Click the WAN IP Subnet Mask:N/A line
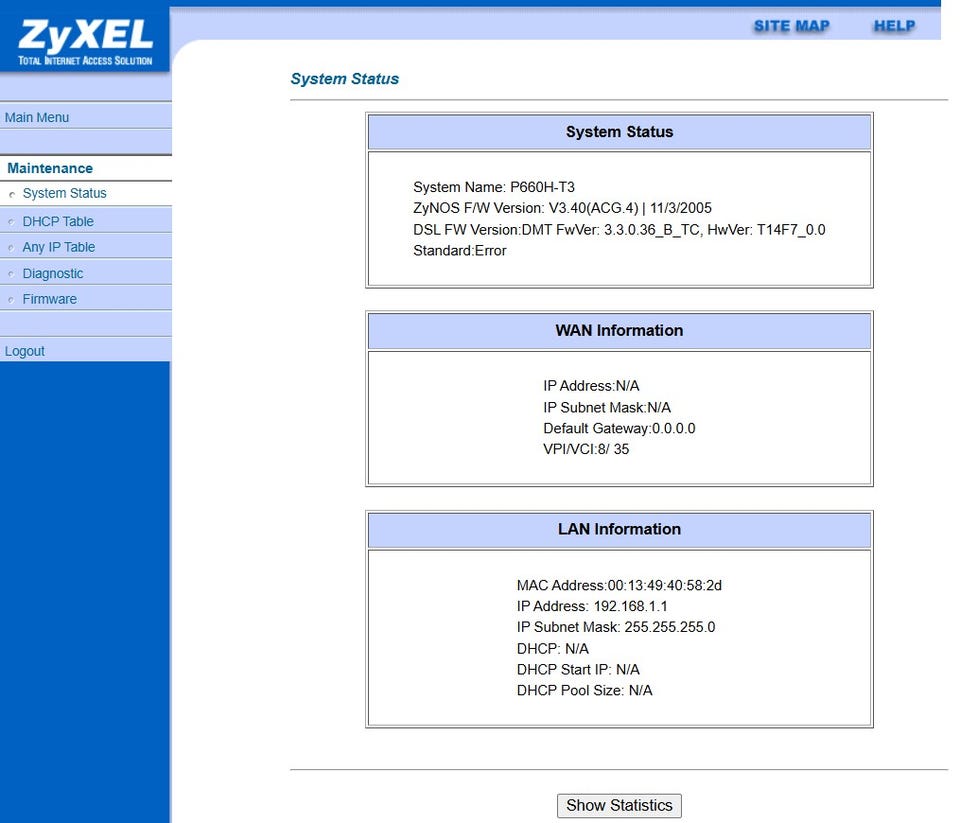 [607, 407]
